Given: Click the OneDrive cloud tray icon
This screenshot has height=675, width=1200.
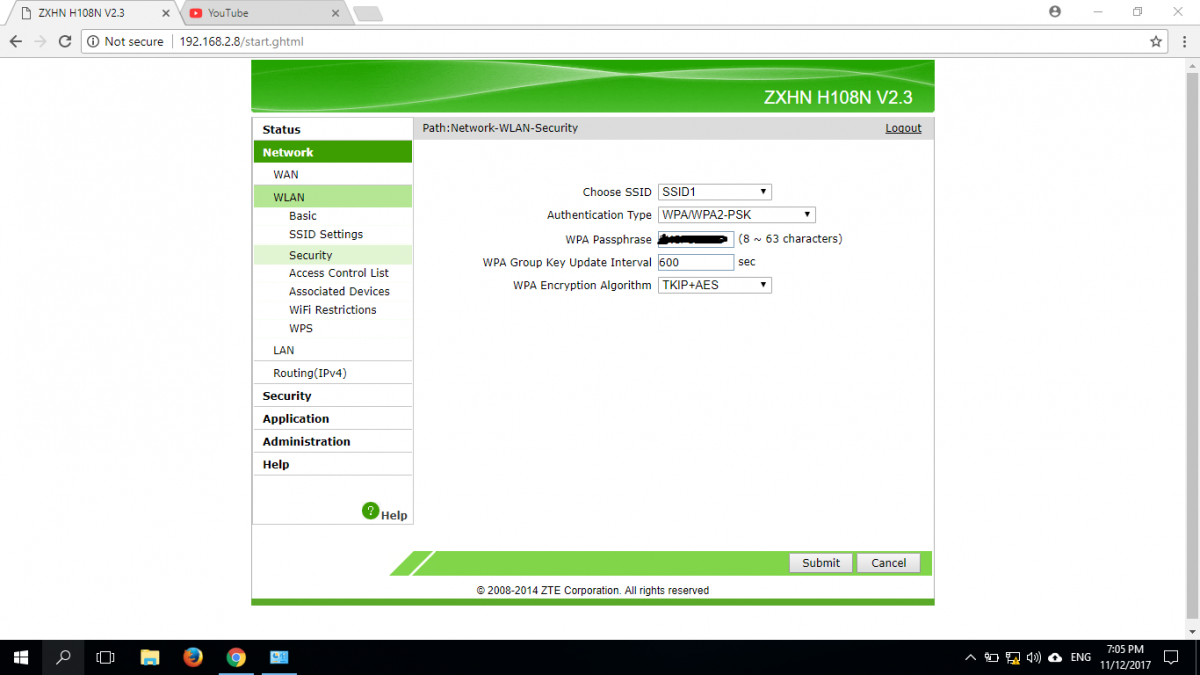Looking at the screenshot, I should tap(1055, 658).
